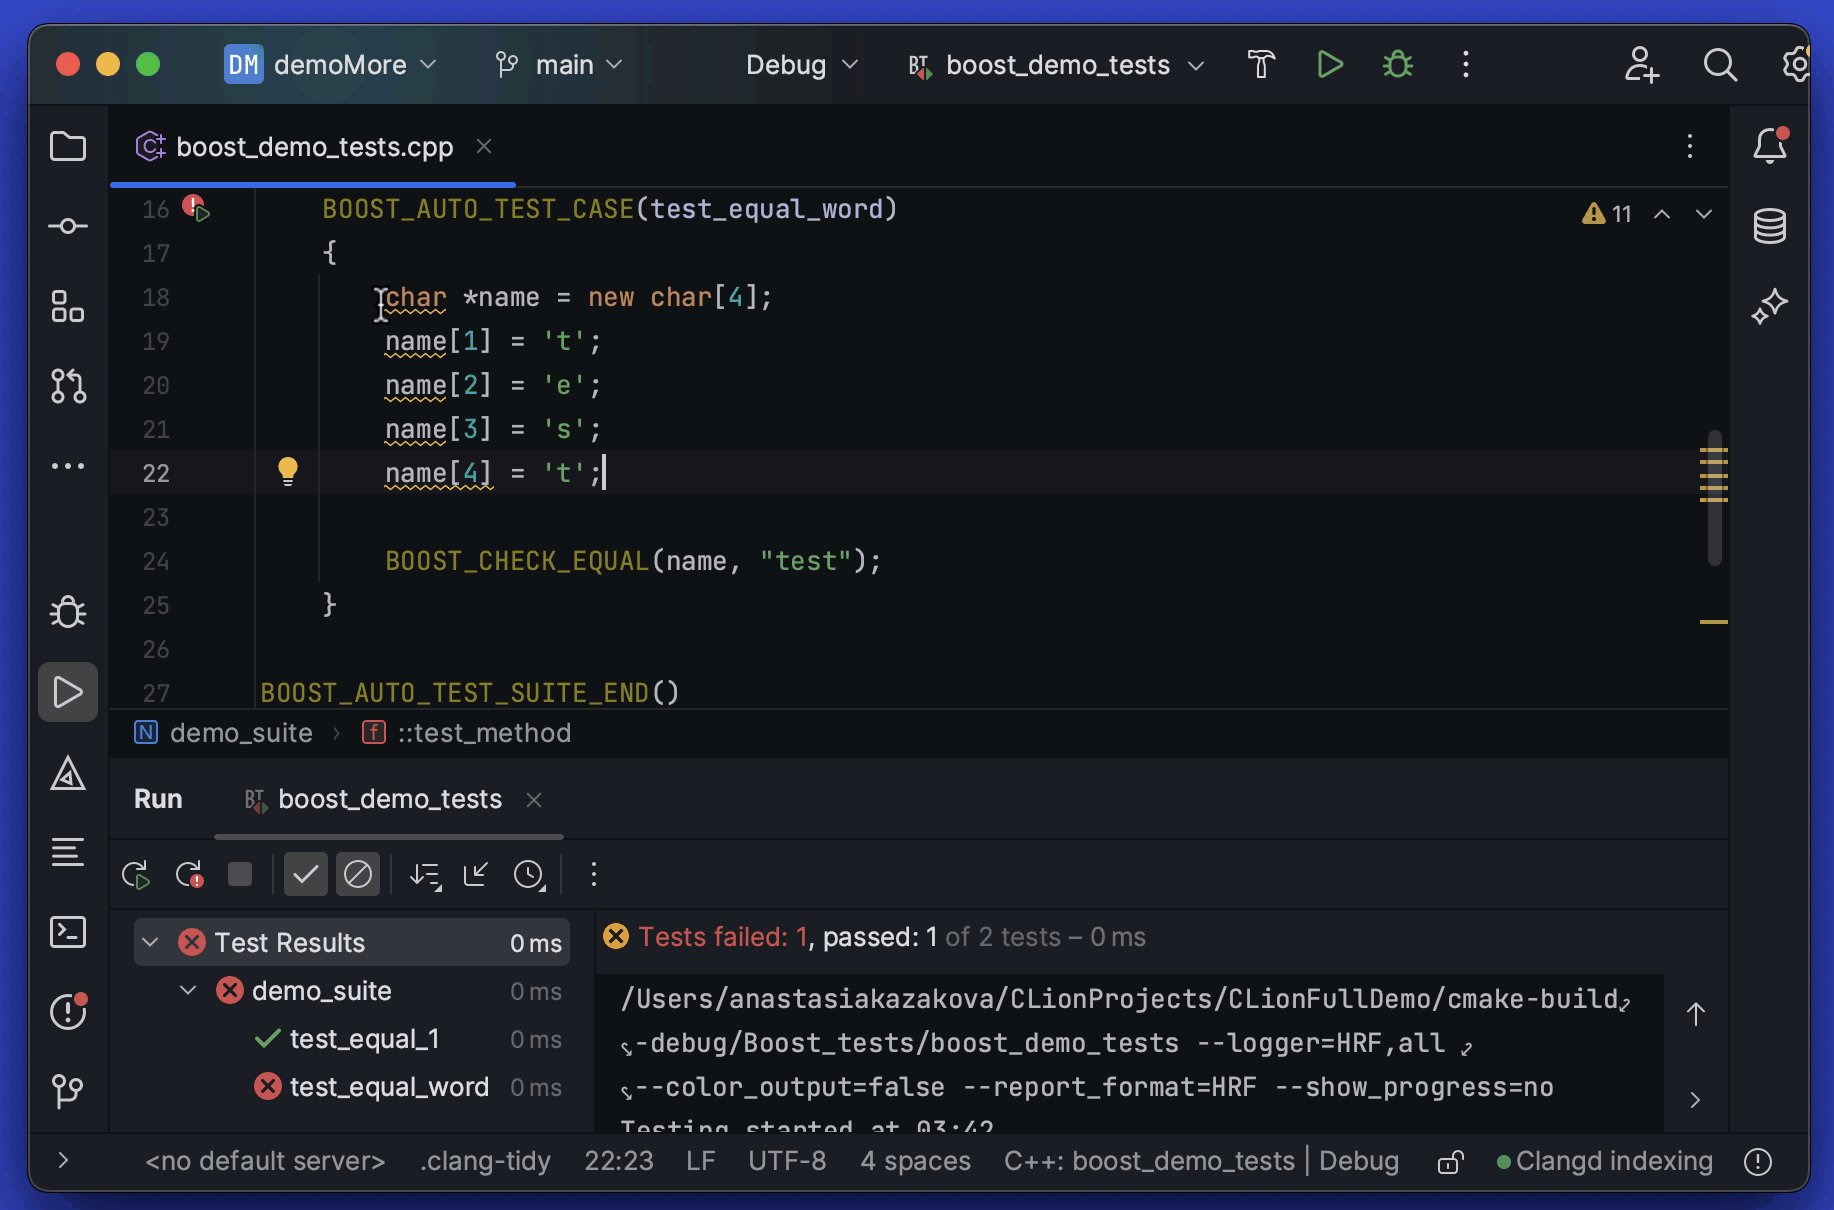The image size is (1834, 1210).
Task: Stop the test run
Action: pyautogui.click(x=240, y=875)
